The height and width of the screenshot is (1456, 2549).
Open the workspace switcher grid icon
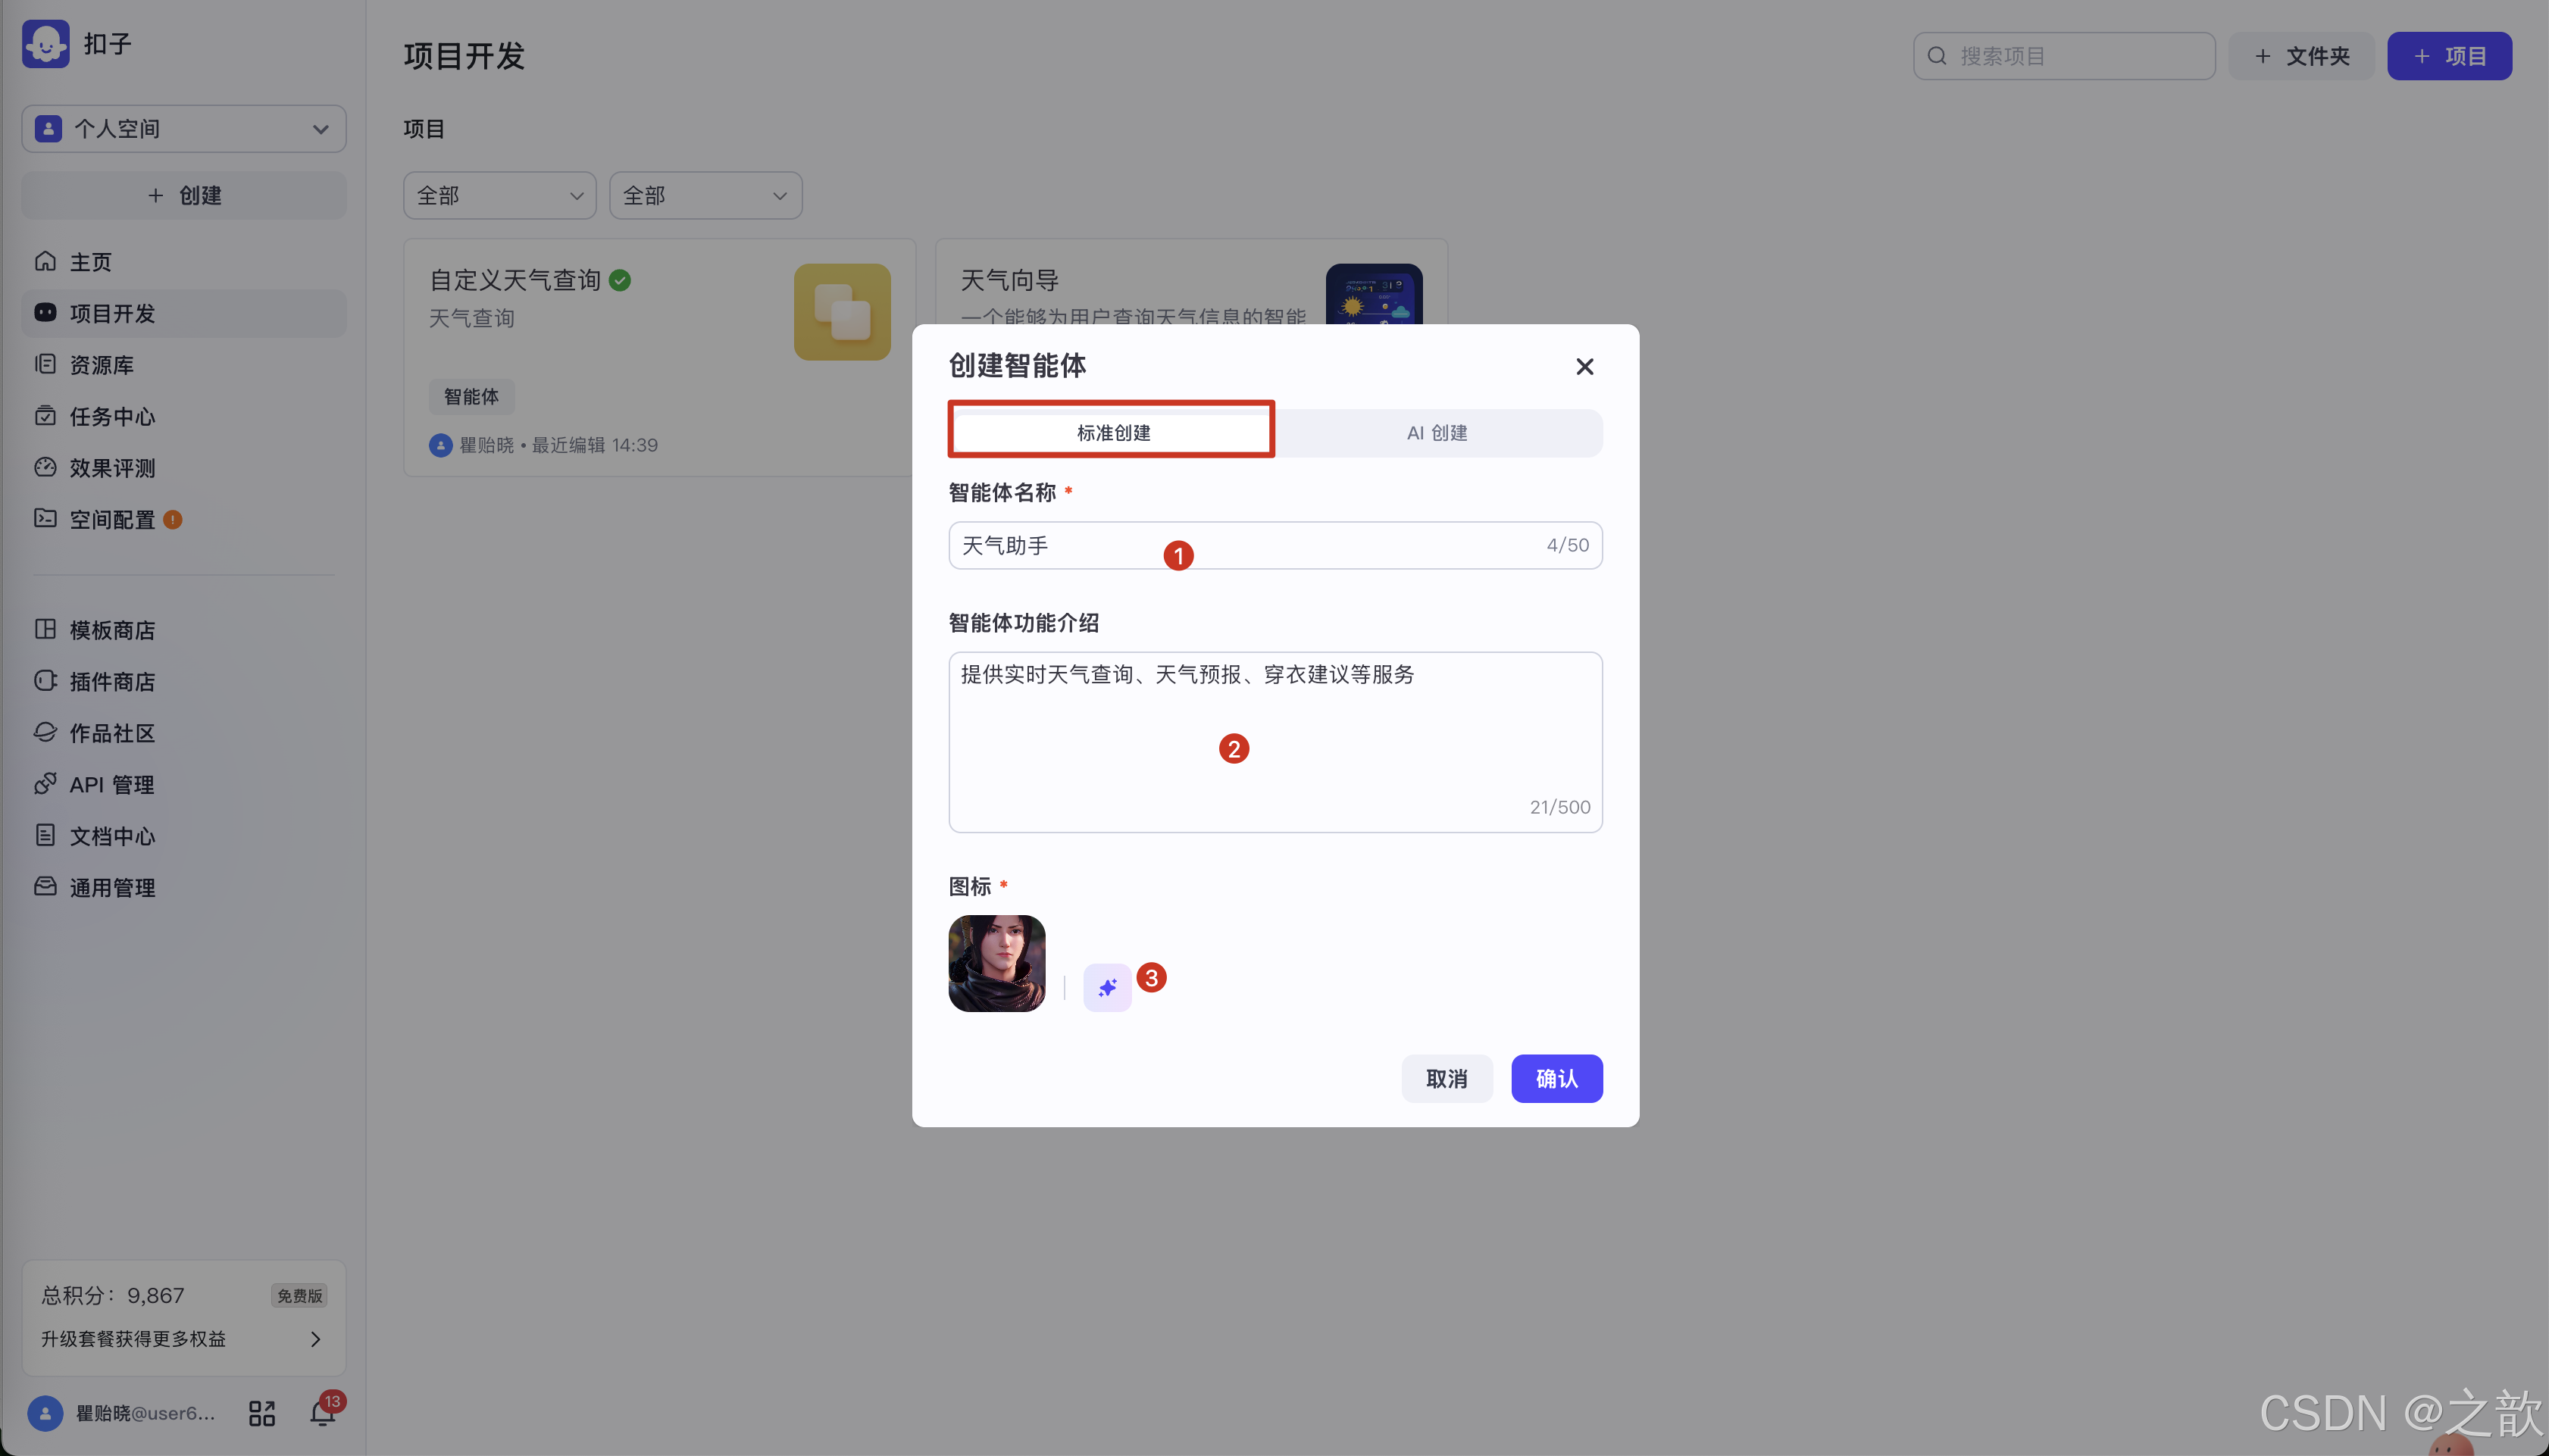tap(261, 1412)
